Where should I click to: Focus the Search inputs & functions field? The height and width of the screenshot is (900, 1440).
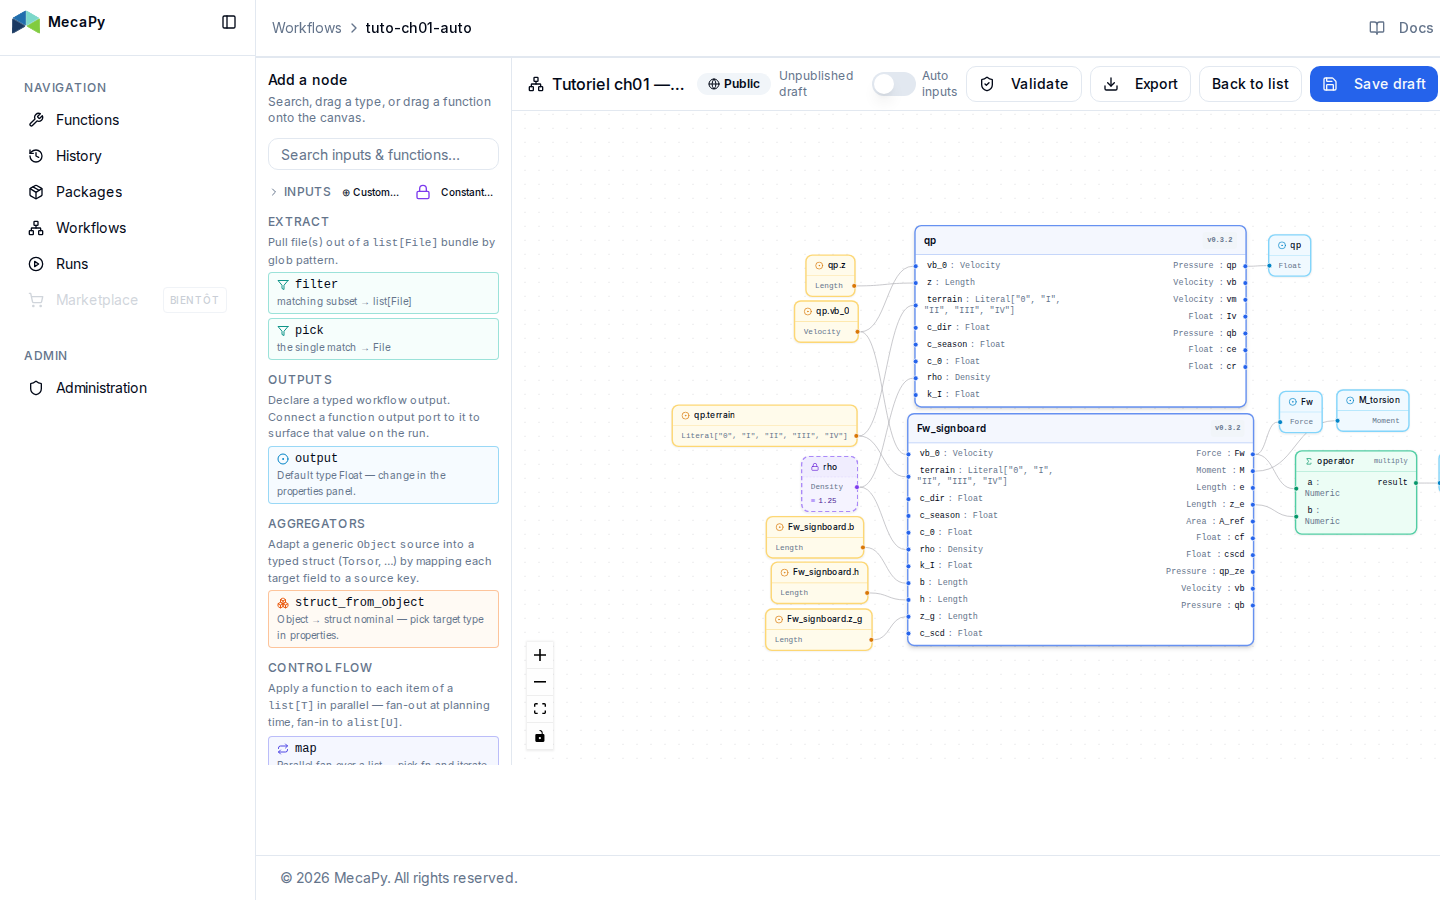(x=383, y=154)
